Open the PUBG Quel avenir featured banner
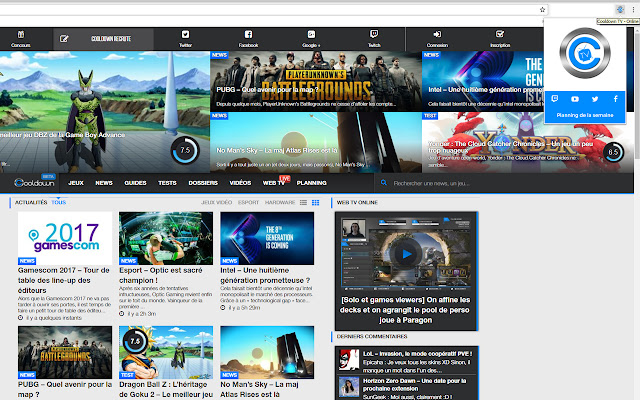Viewport: 640px width, 400px height. (316, 81)
